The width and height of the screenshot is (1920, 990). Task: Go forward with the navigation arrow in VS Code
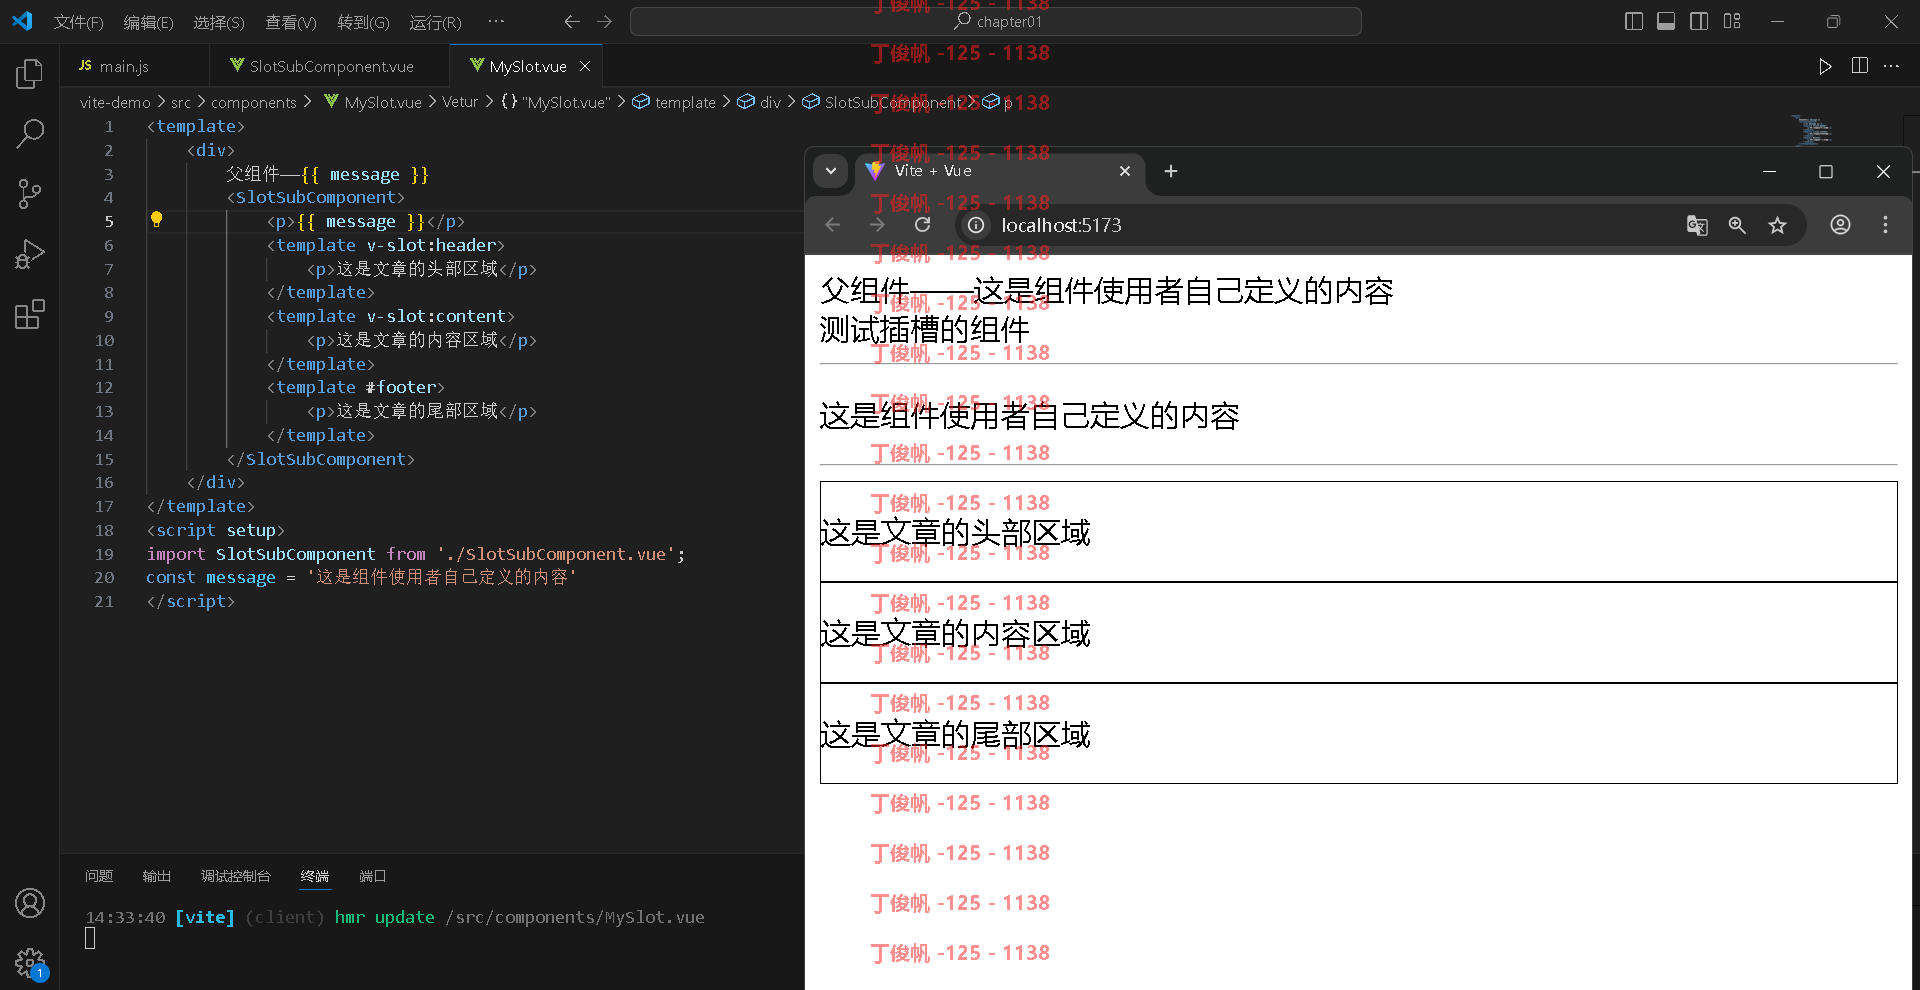(x=604, y=21)
